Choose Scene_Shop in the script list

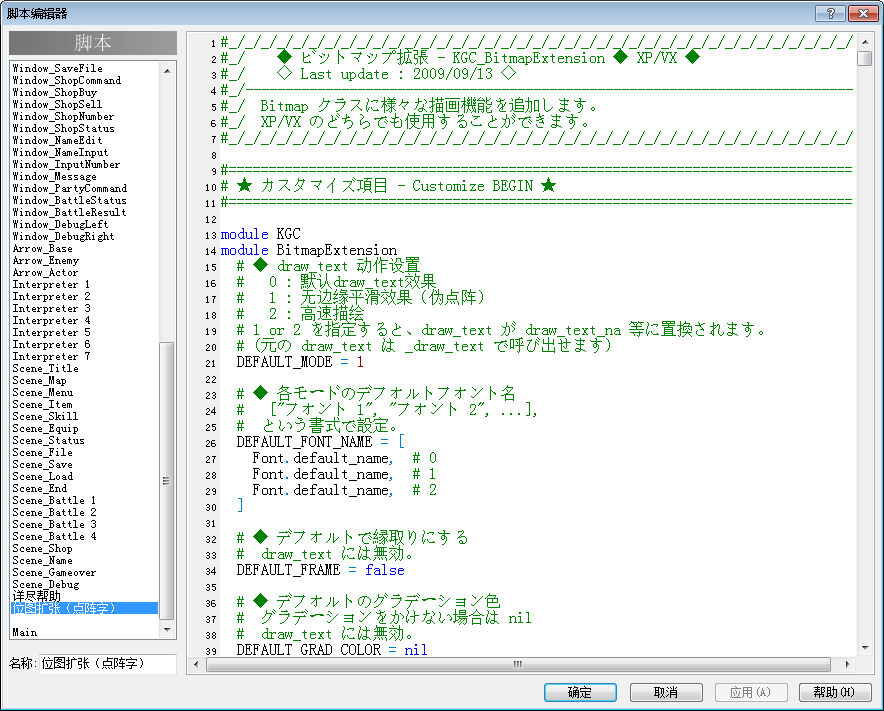[42, 549]
